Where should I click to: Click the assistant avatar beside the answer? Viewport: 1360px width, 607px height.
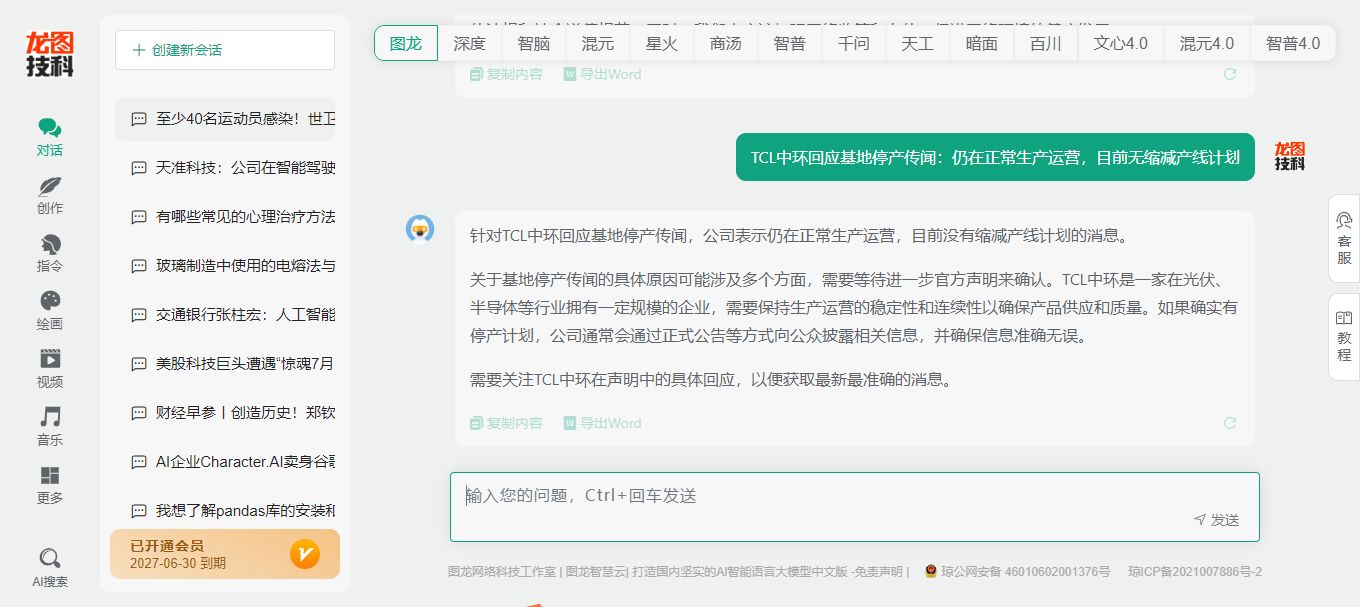(x=420, y=229)
